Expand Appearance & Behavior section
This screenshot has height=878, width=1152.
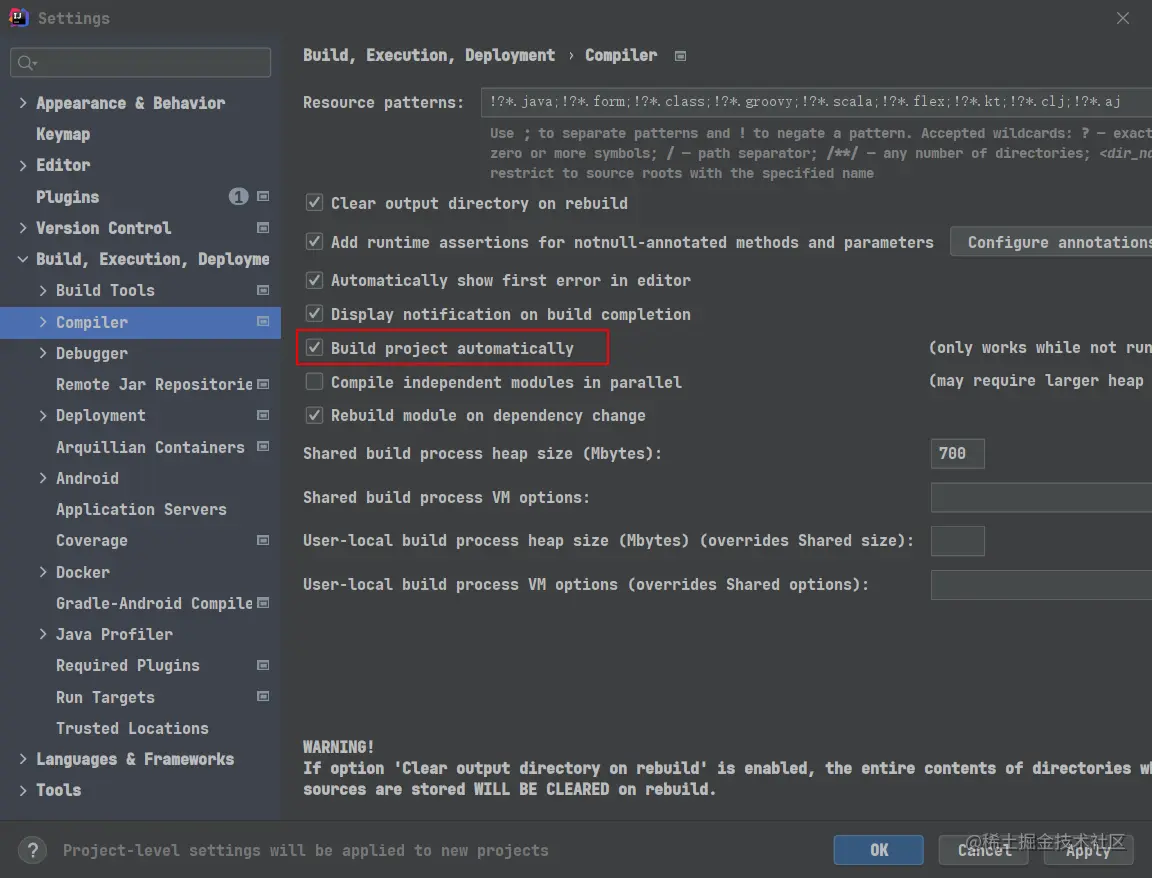[23, 103]
